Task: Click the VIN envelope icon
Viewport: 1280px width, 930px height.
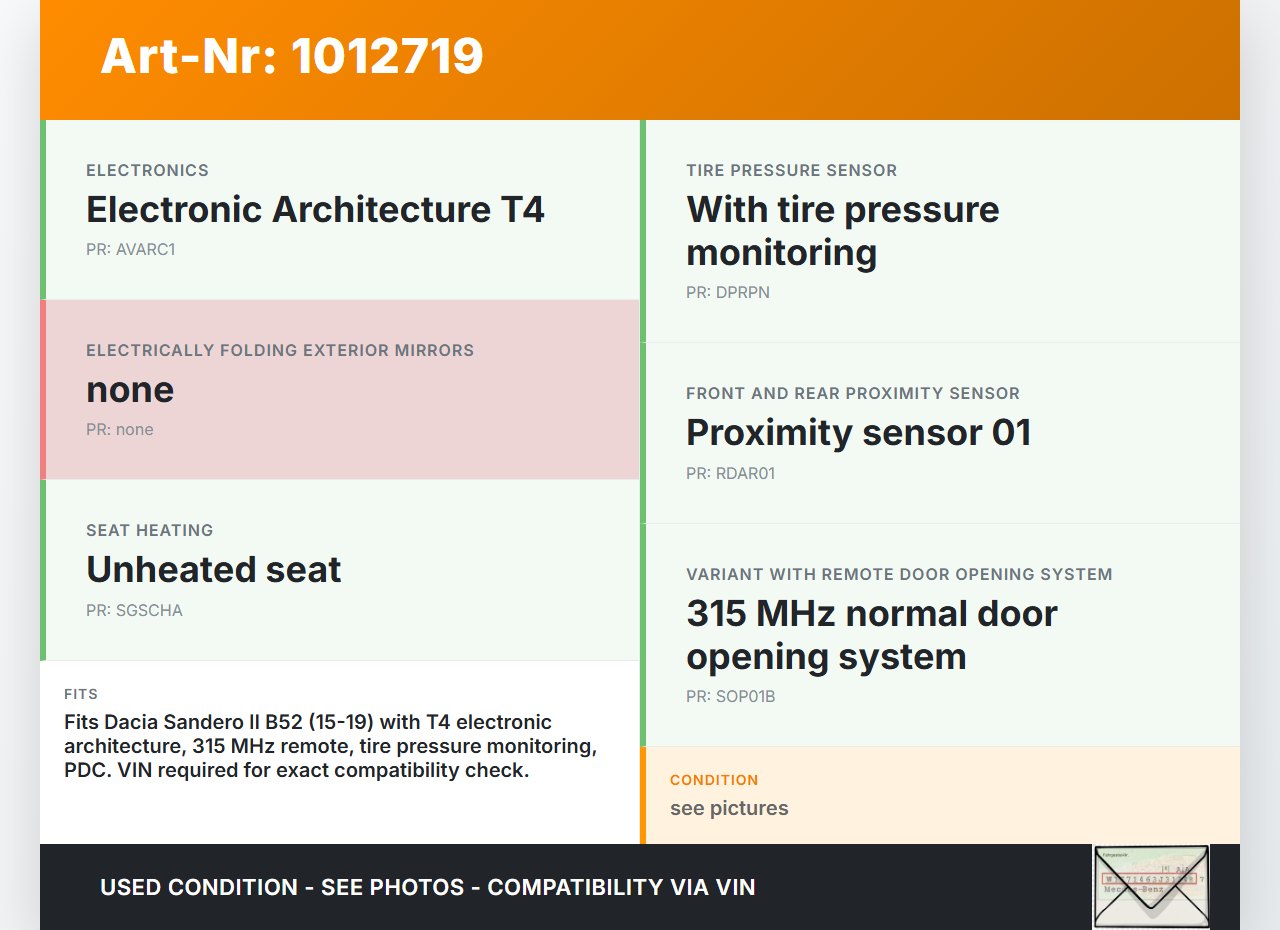Action: 1151,886
